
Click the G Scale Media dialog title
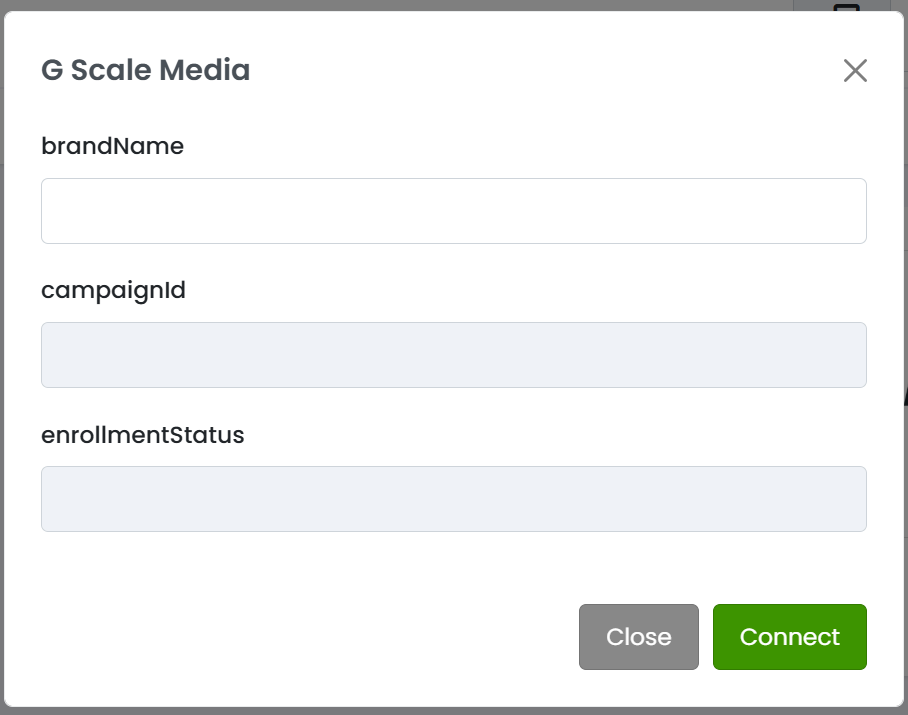click(x=146, y=70)
